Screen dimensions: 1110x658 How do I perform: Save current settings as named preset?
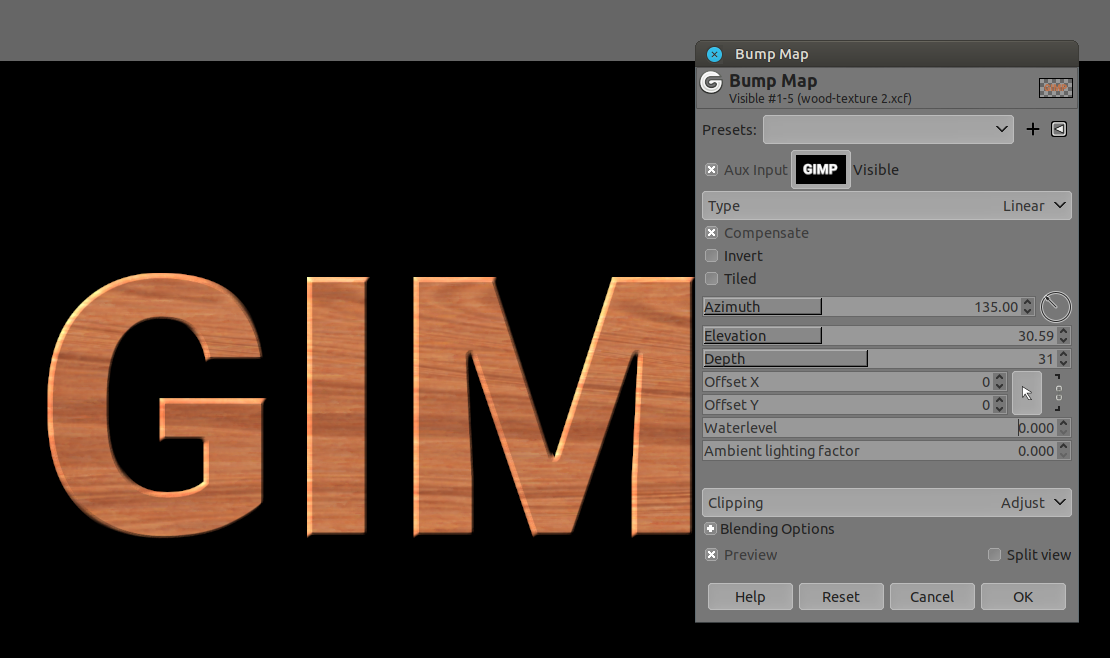(1033, 129)
